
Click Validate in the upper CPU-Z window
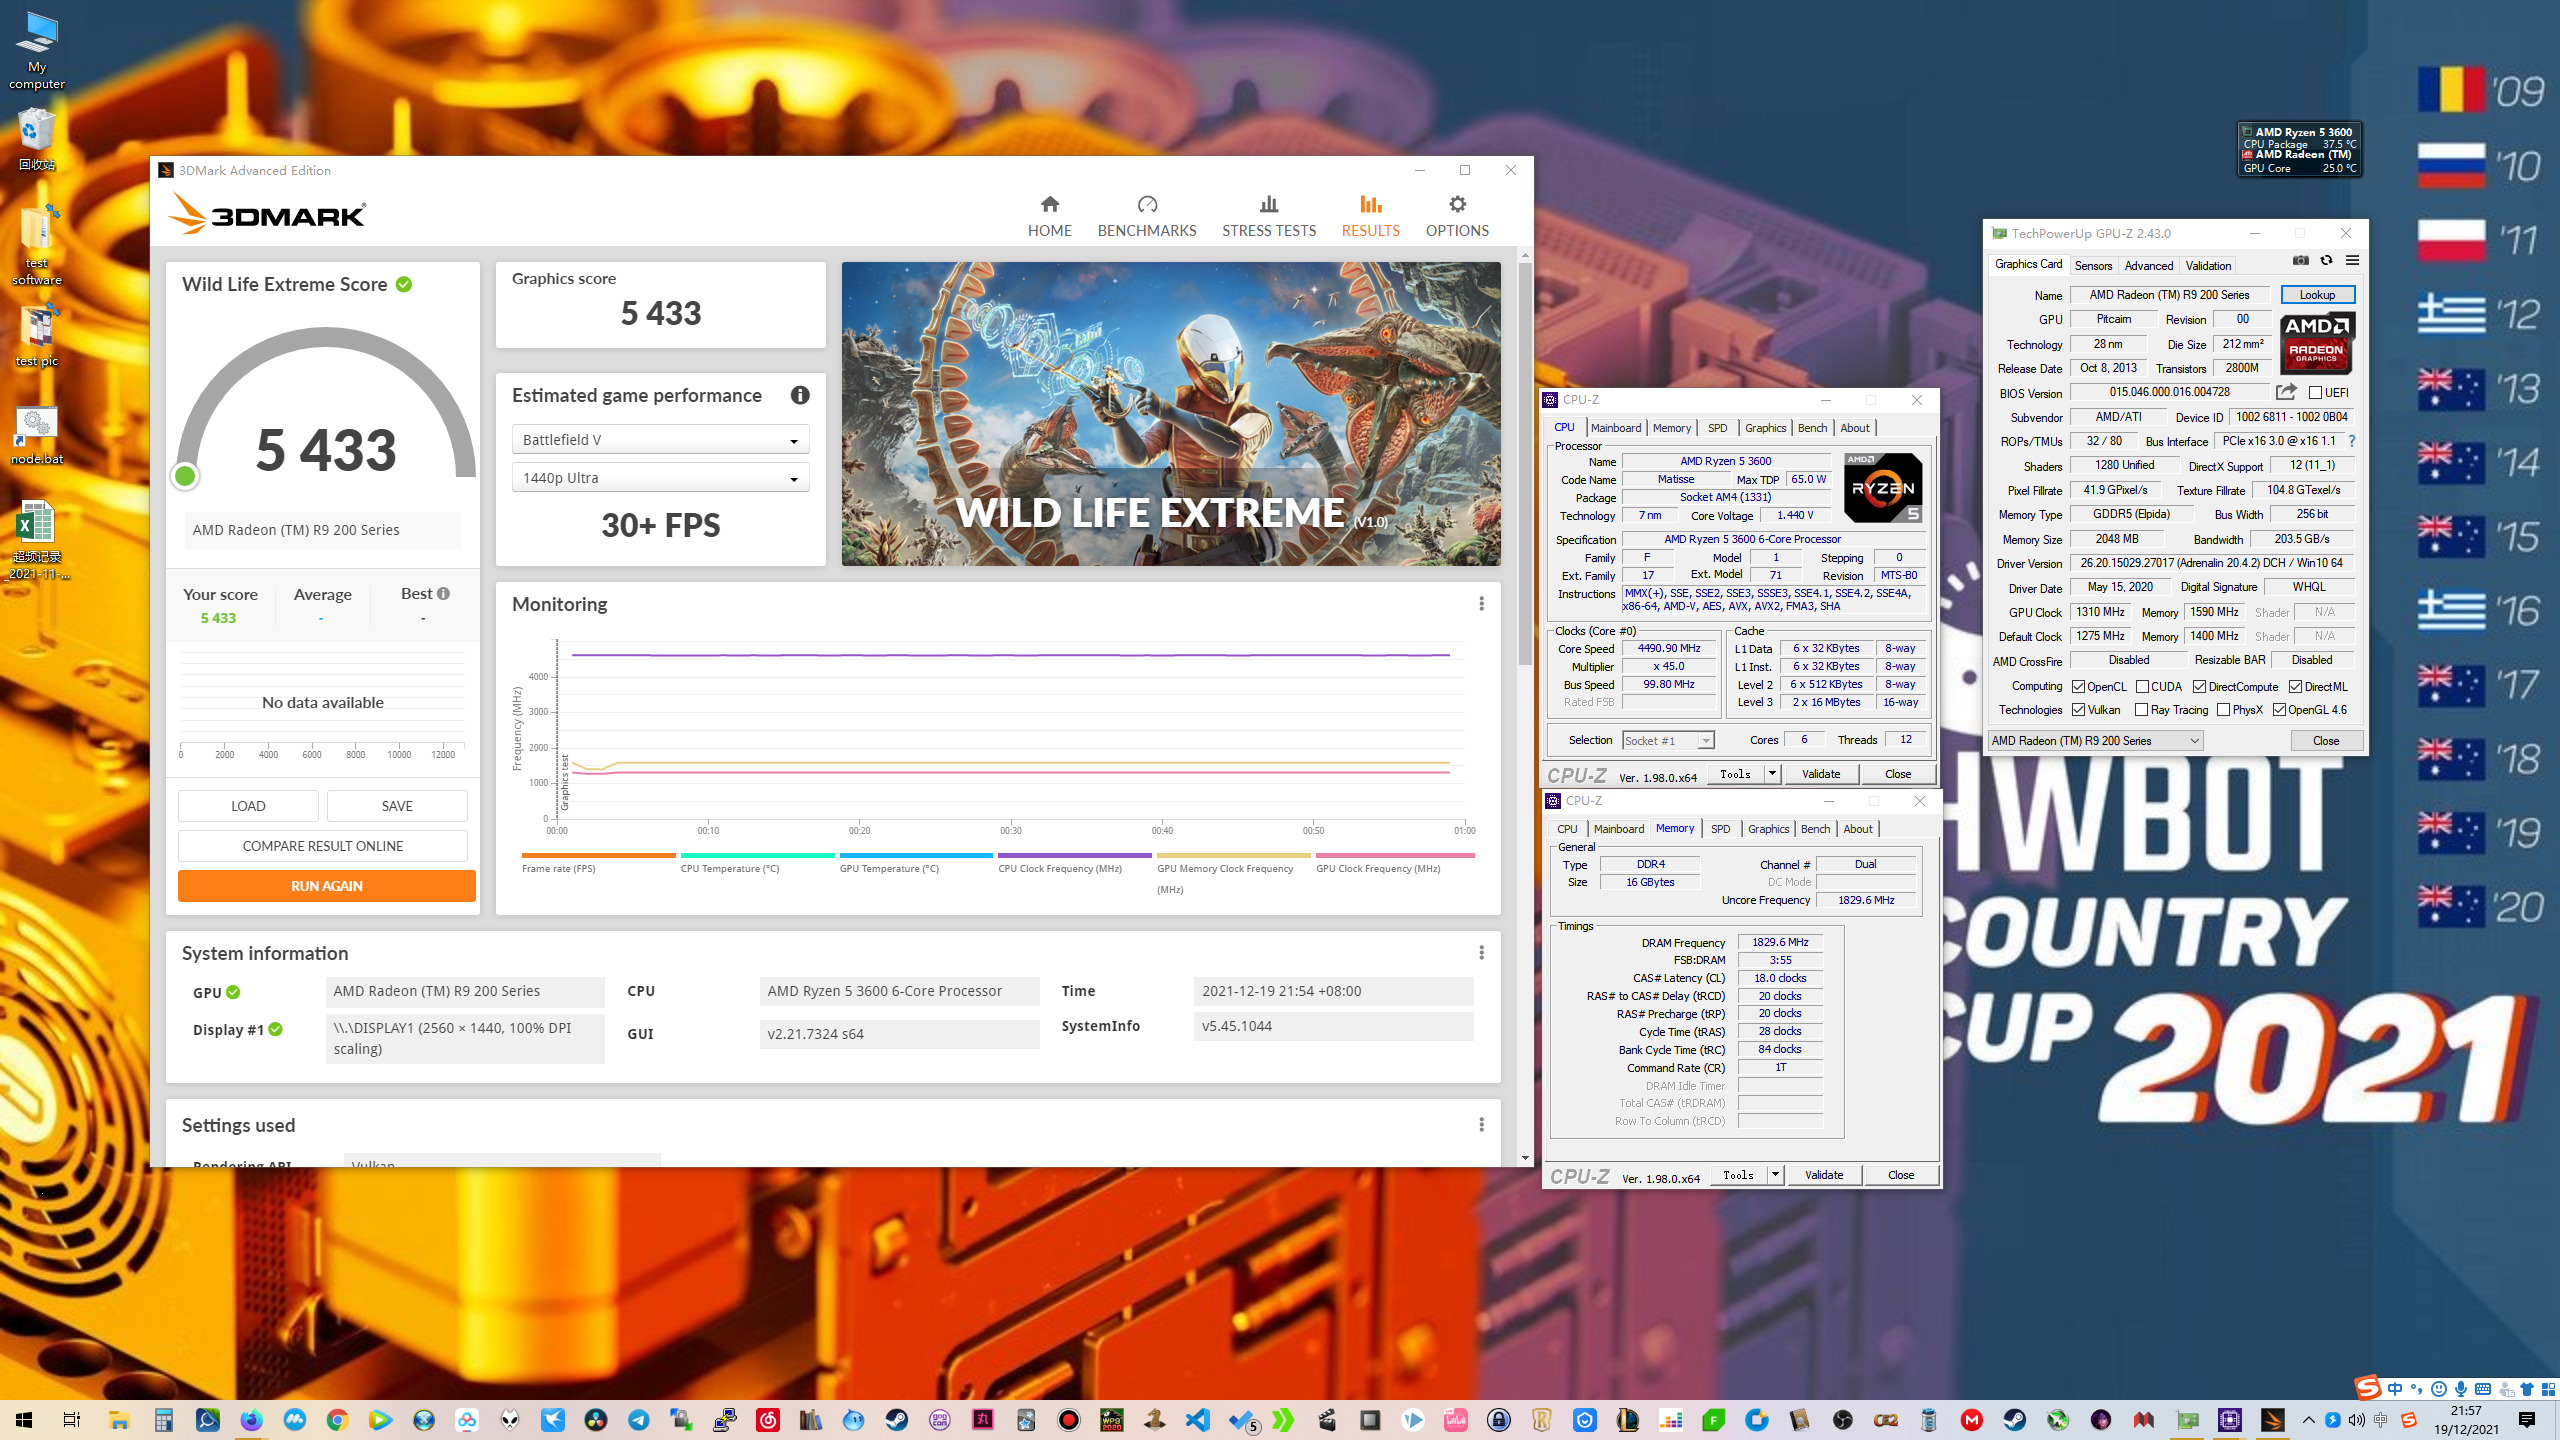pos(1821,773)
